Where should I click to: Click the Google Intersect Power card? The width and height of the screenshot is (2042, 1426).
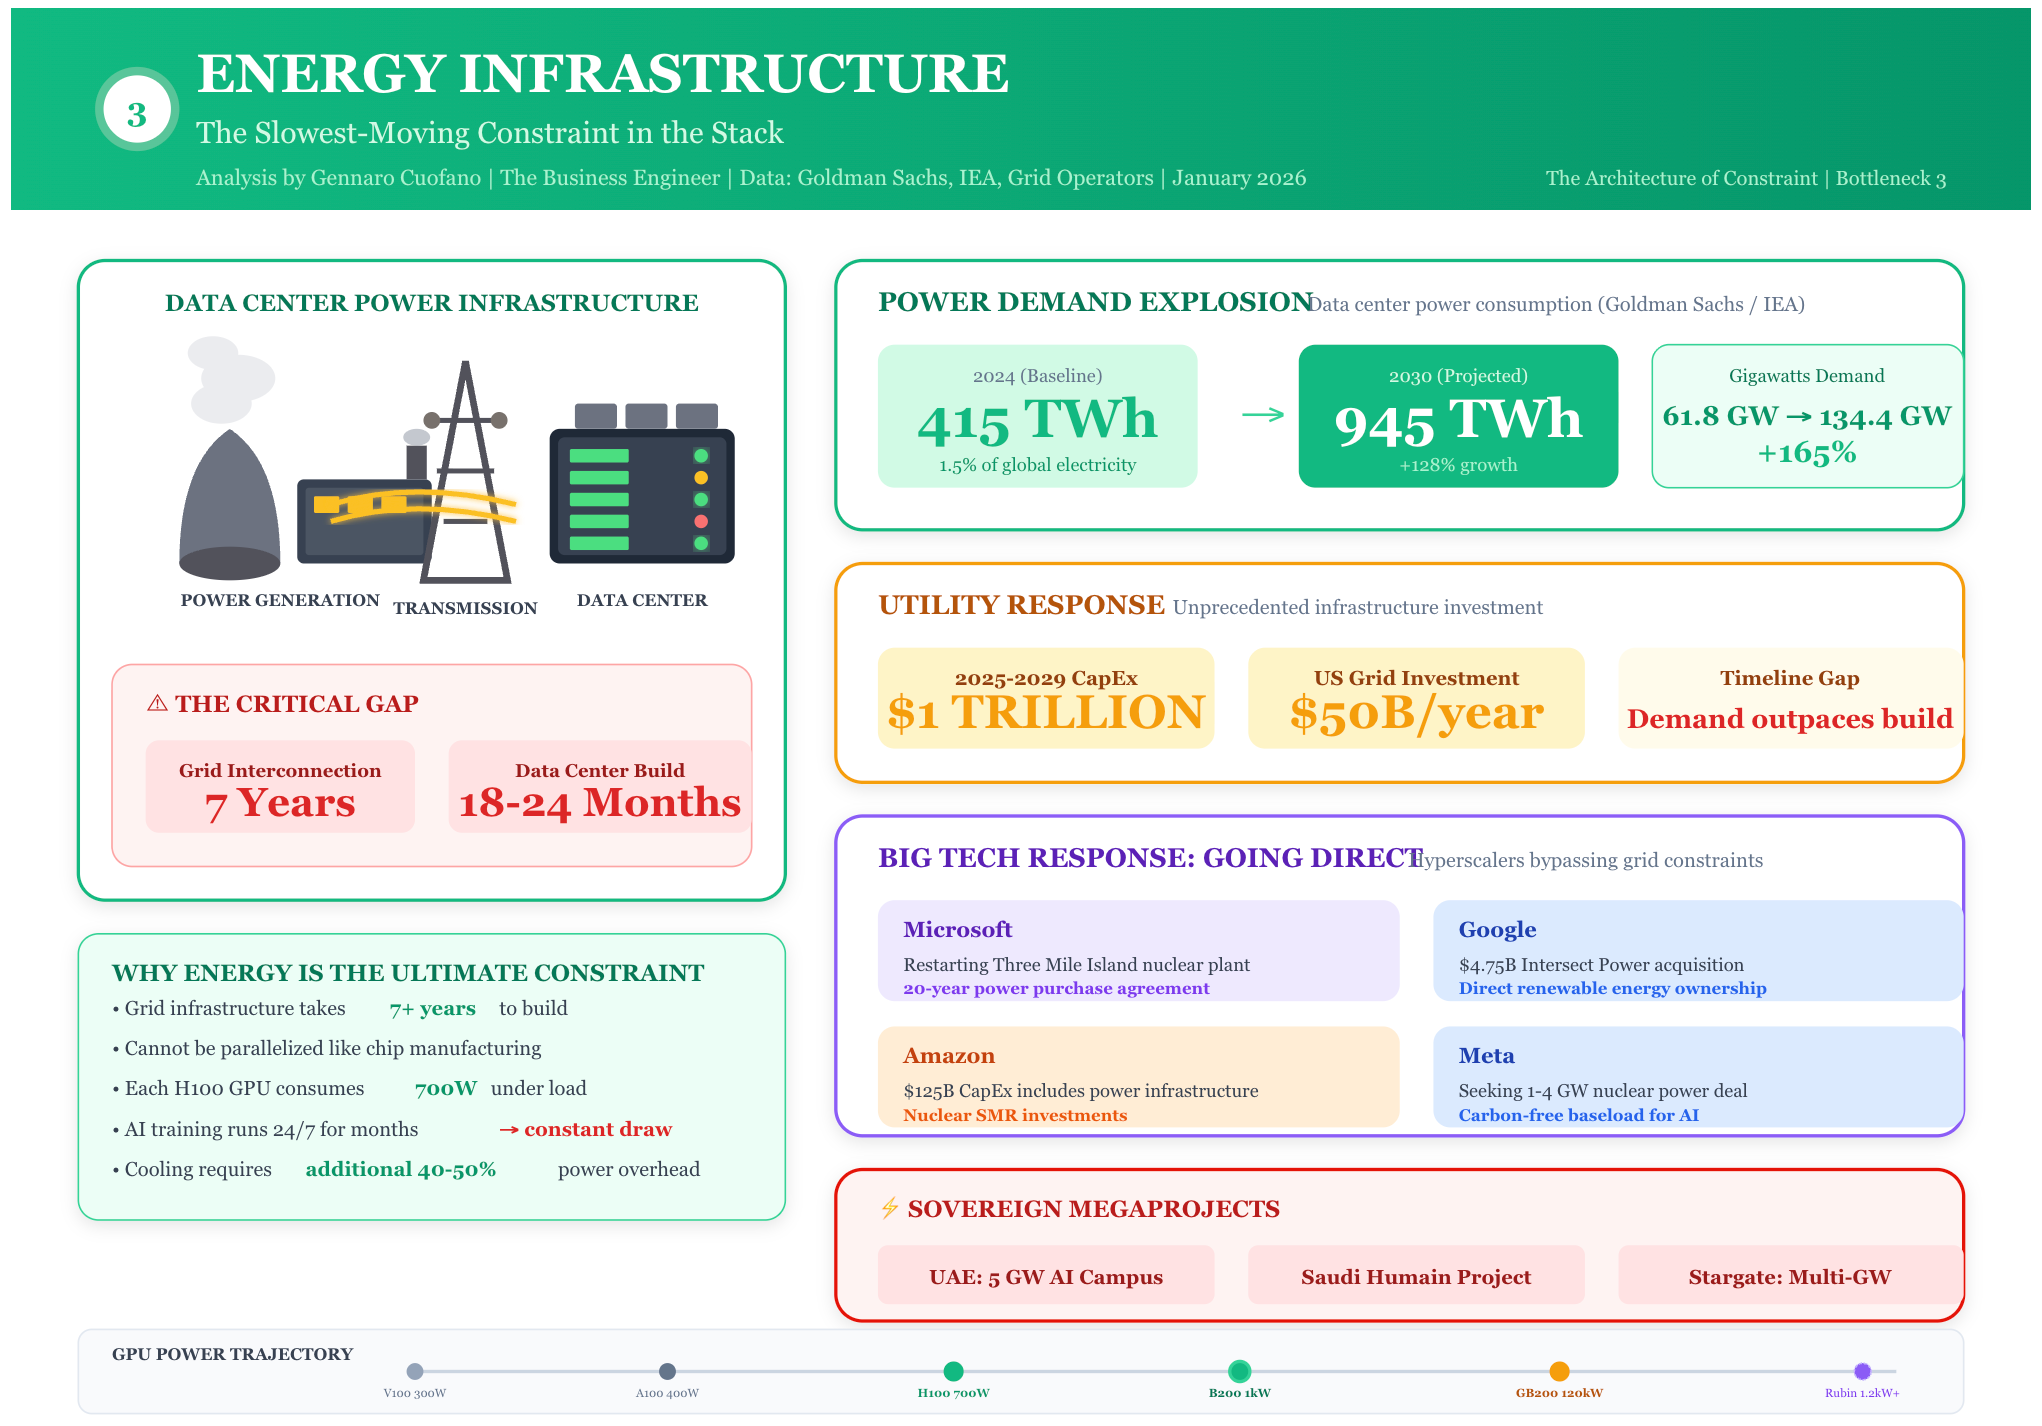(x=1696, y=951)
